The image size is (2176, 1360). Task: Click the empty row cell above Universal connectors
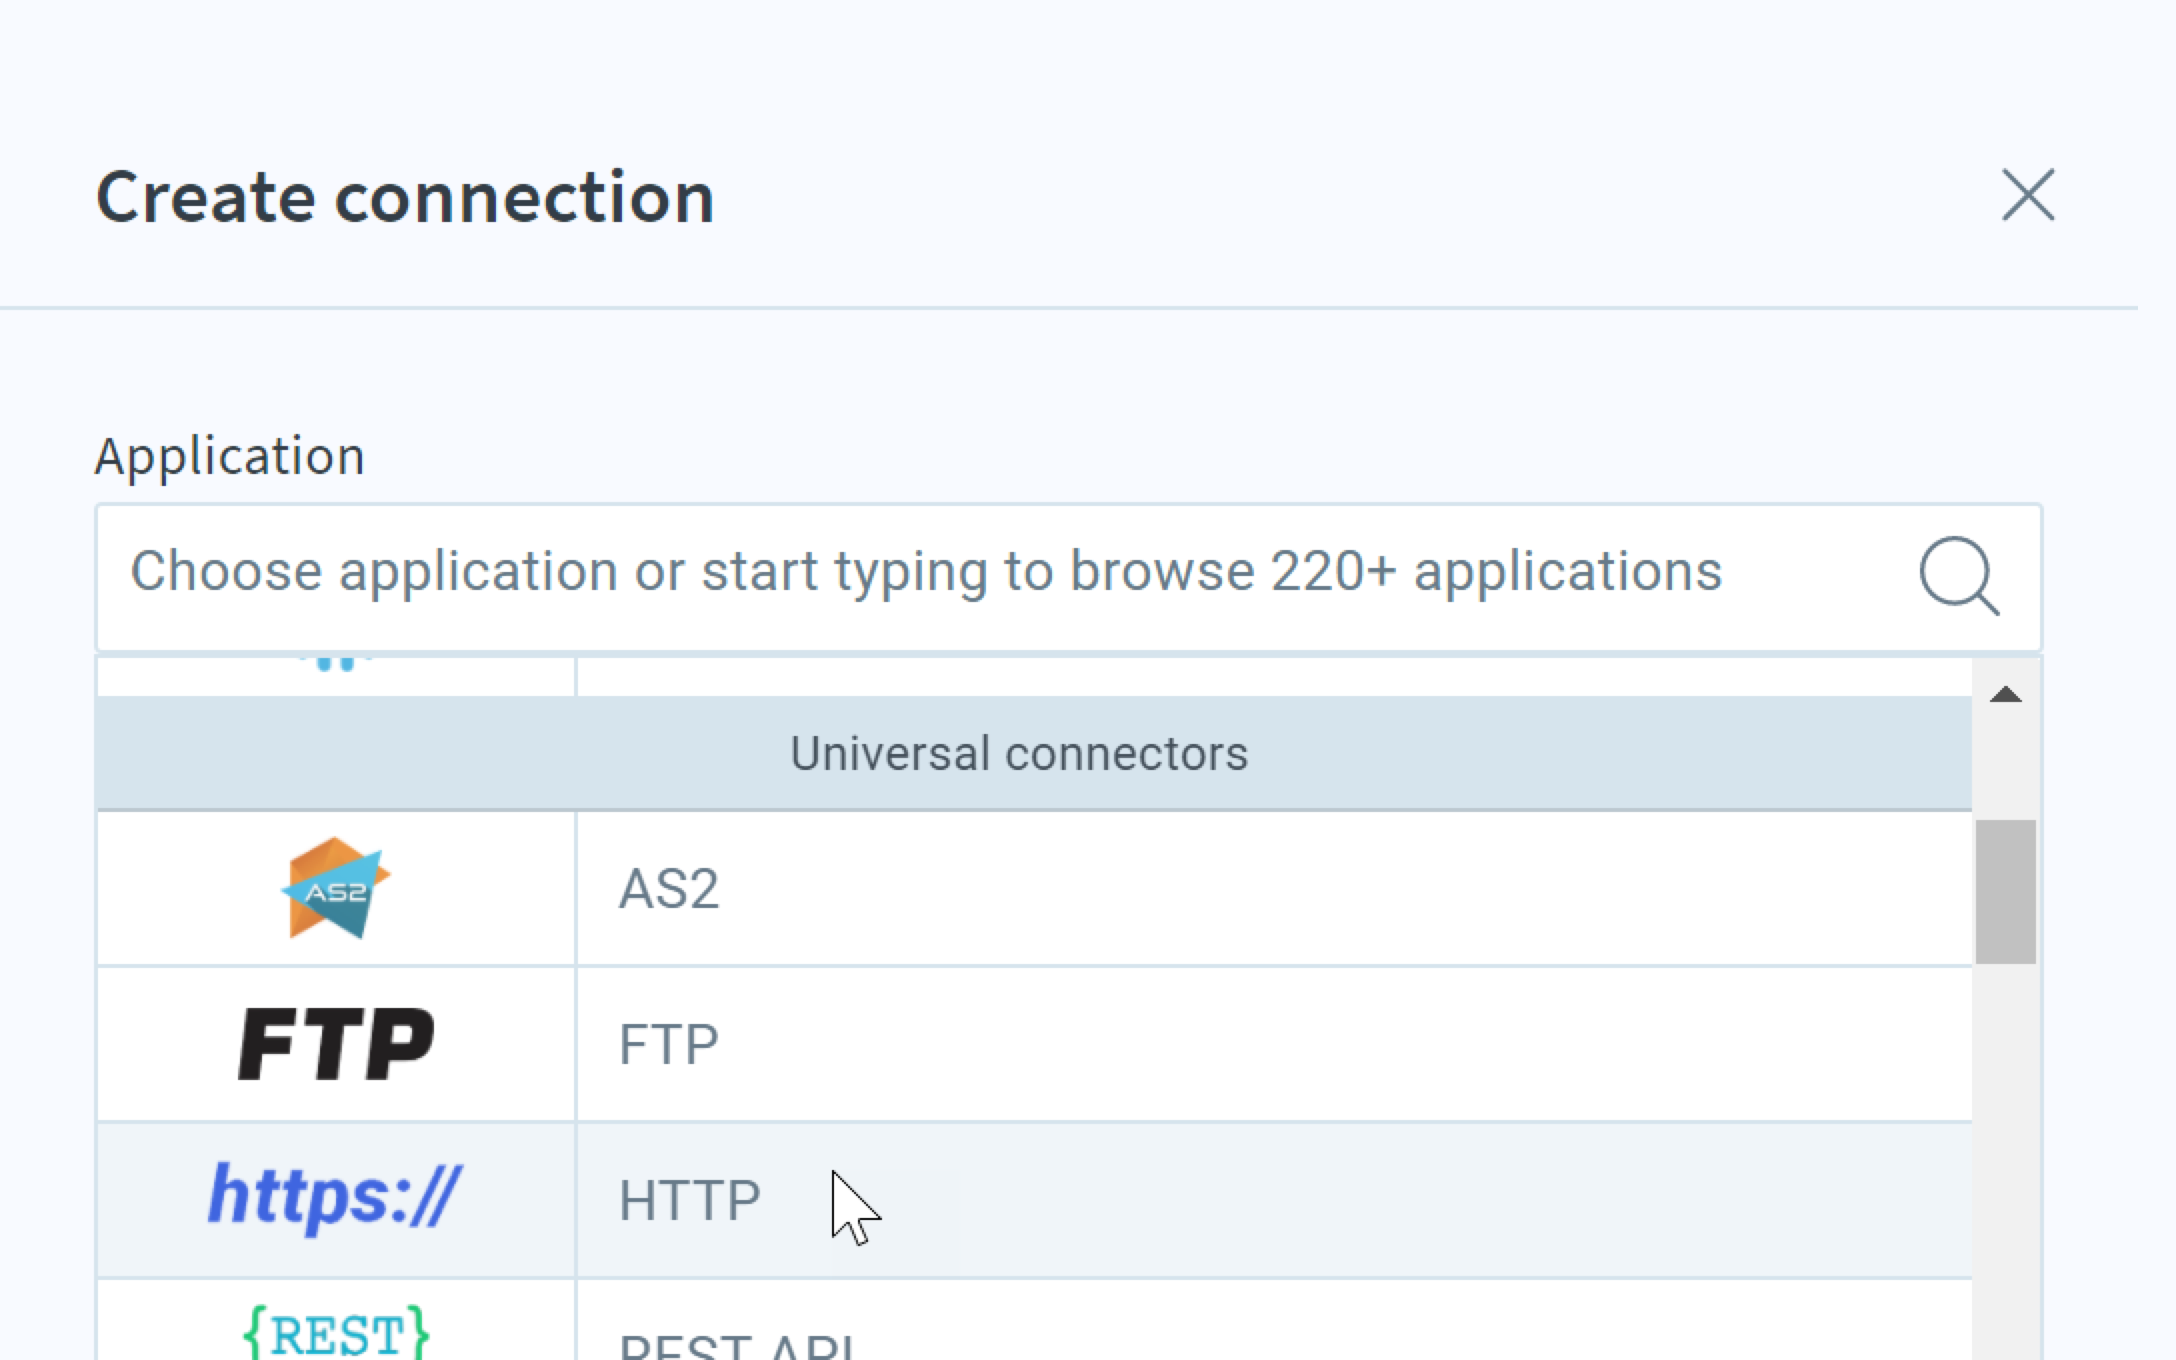pyautogui.click(x=1274, y=676)
